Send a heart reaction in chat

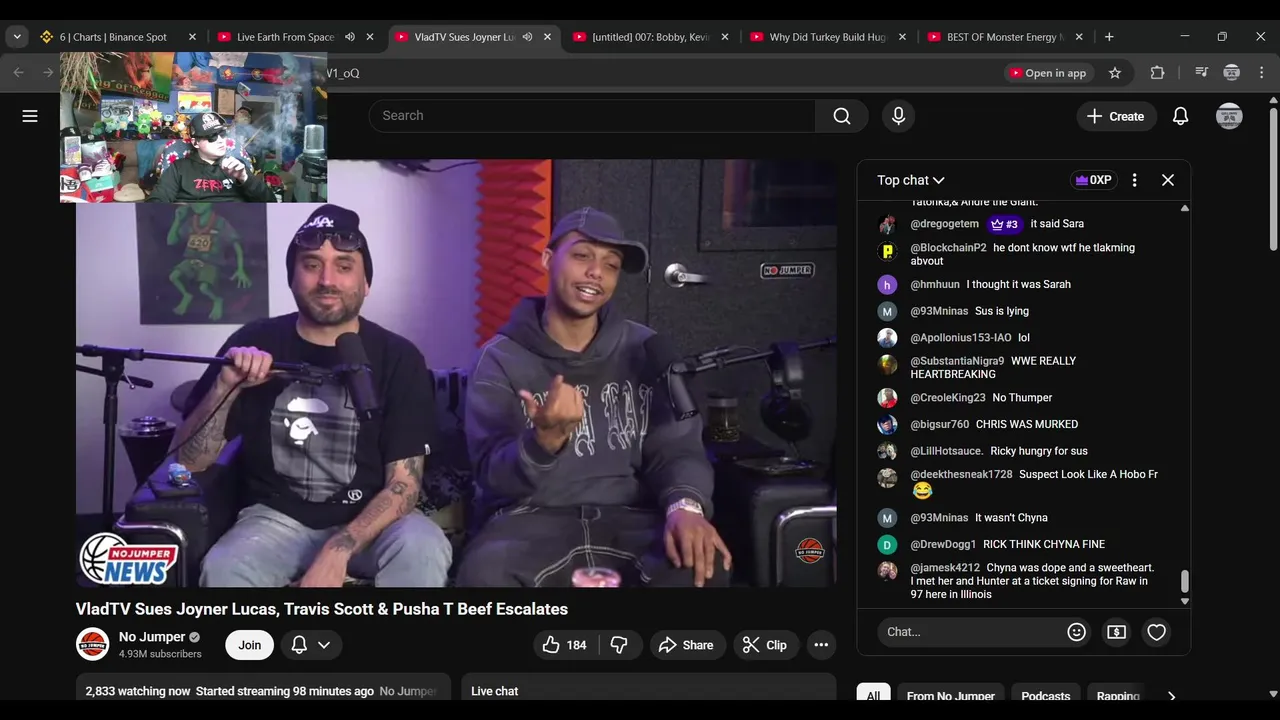tap(1156, 632)
